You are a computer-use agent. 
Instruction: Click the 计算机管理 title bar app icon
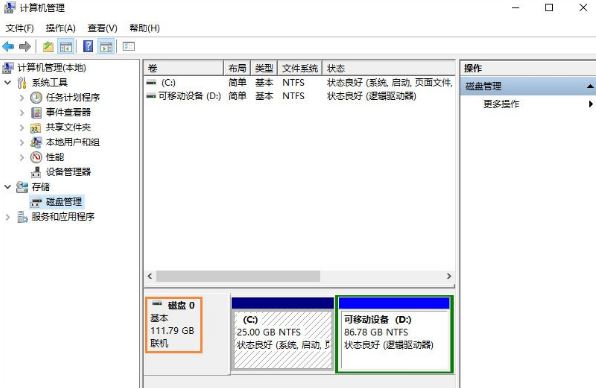9,8
